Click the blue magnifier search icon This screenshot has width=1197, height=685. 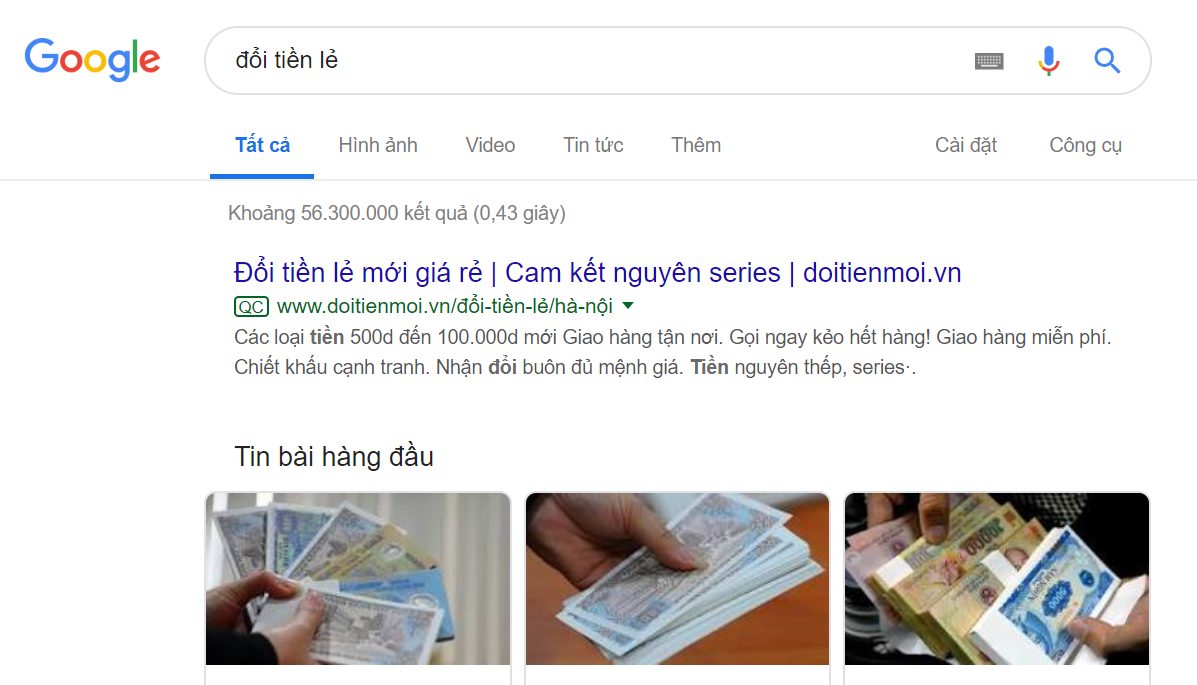pos(1107,60)
